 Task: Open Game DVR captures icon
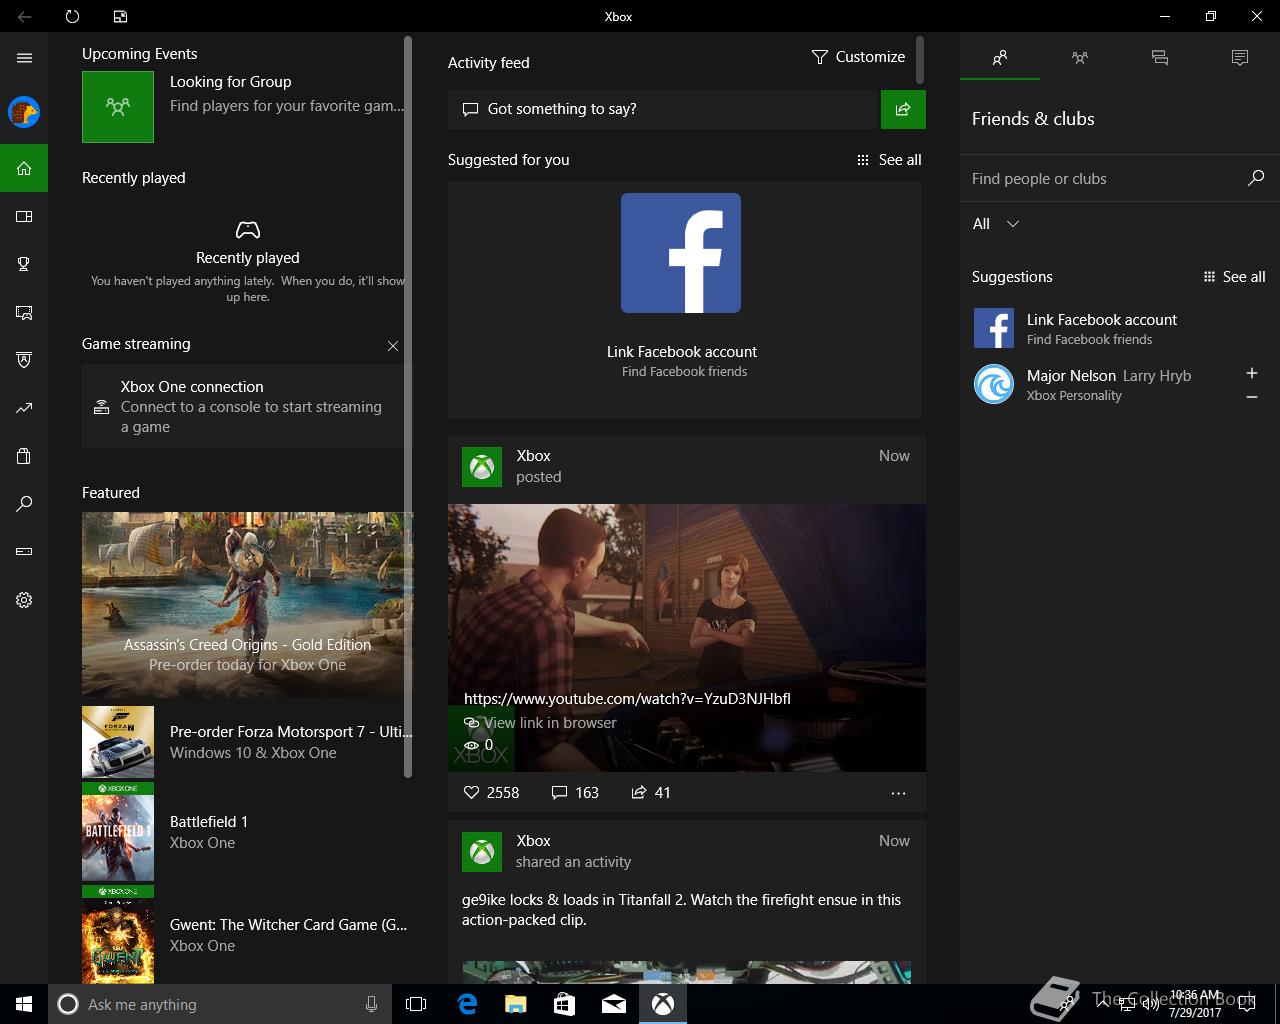[x=24, y=312]
